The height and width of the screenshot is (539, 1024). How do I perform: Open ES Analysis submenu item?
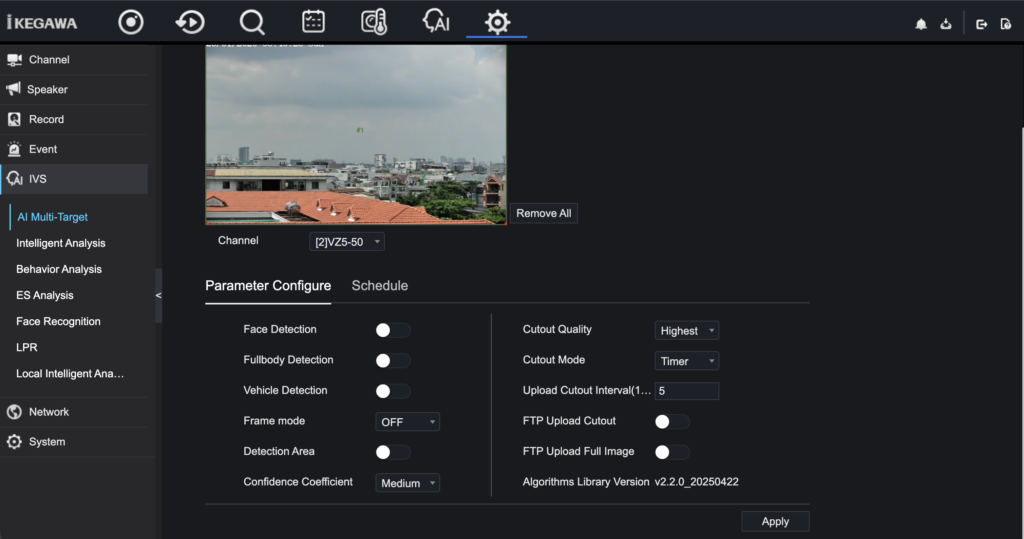point(44,295)
